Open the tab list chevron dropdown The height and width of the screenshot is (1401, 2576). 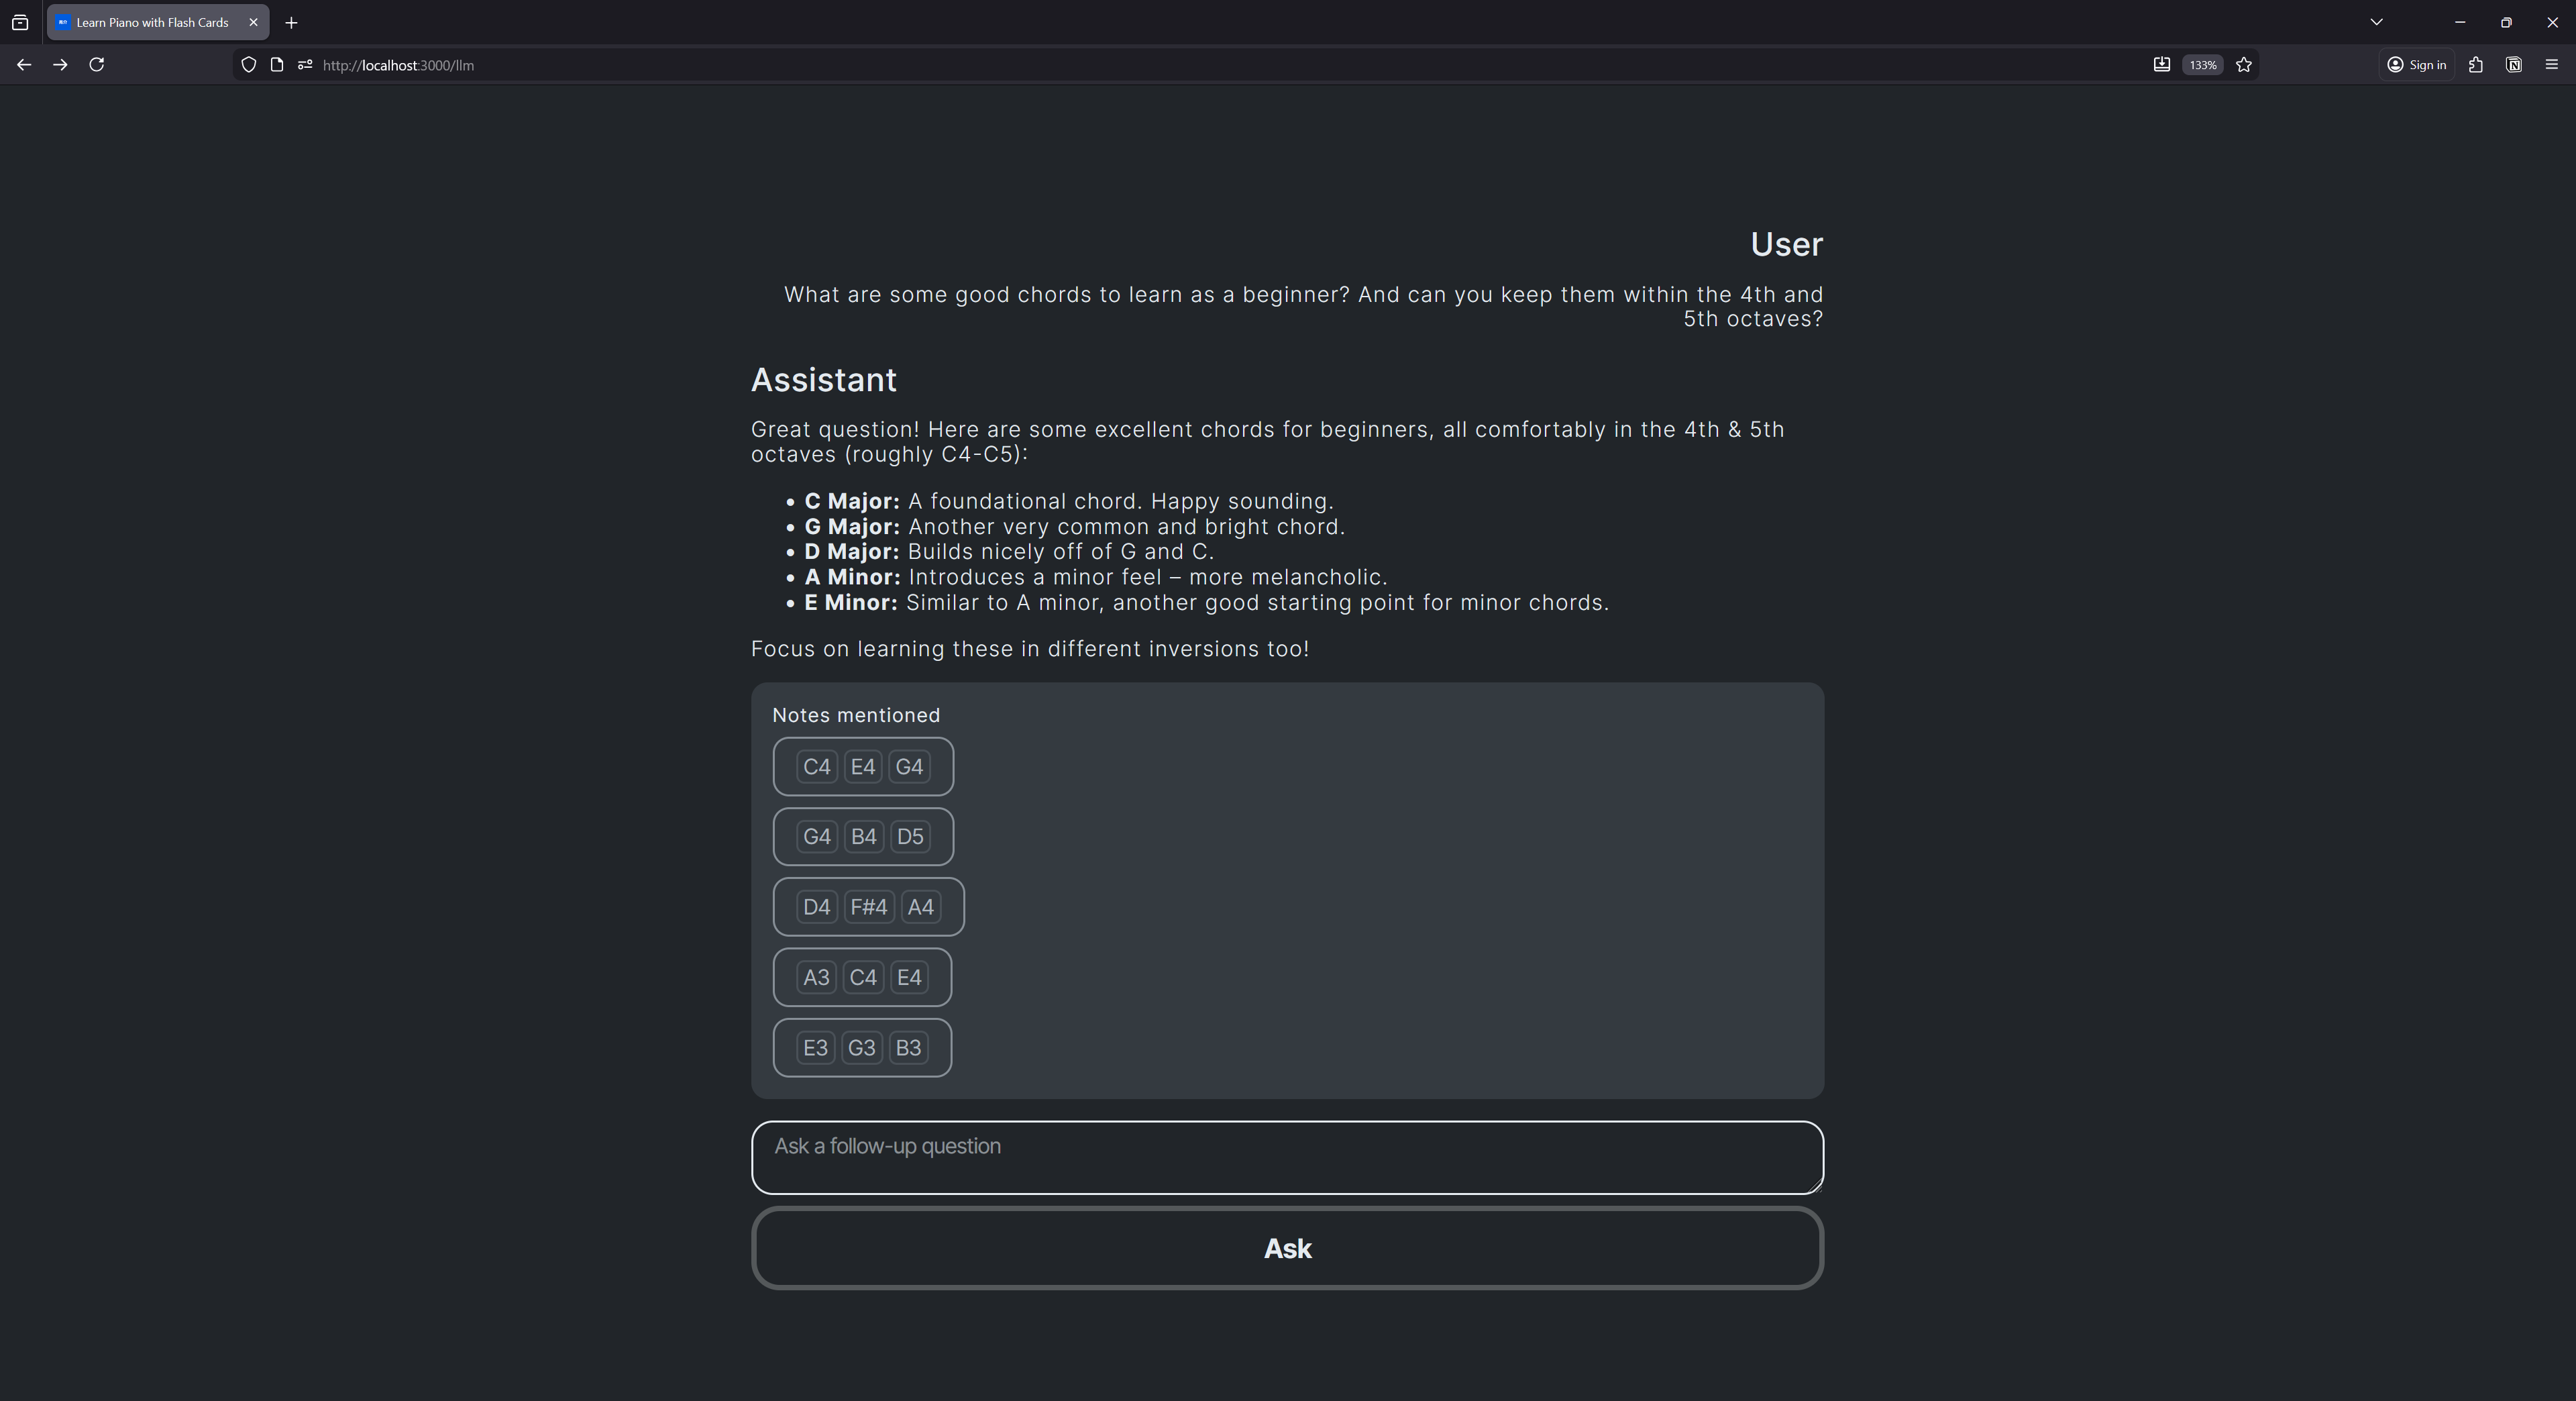coord(2377,22)
